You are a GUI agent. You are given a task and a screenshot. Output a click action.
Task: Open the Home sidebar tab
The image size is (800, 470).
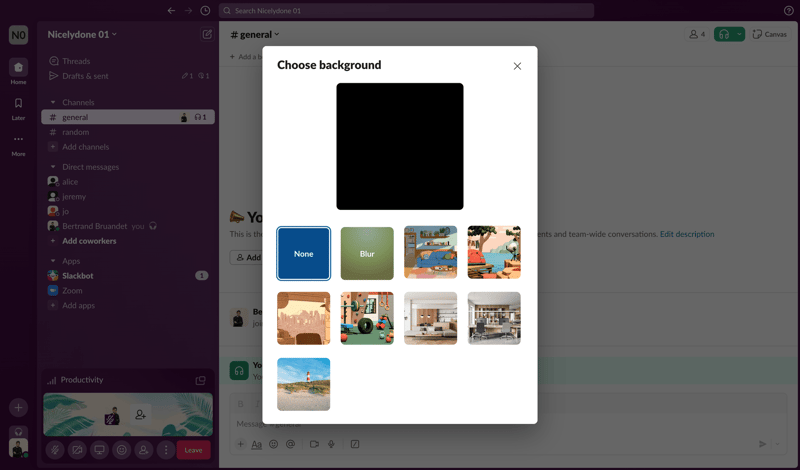[18, 71]
